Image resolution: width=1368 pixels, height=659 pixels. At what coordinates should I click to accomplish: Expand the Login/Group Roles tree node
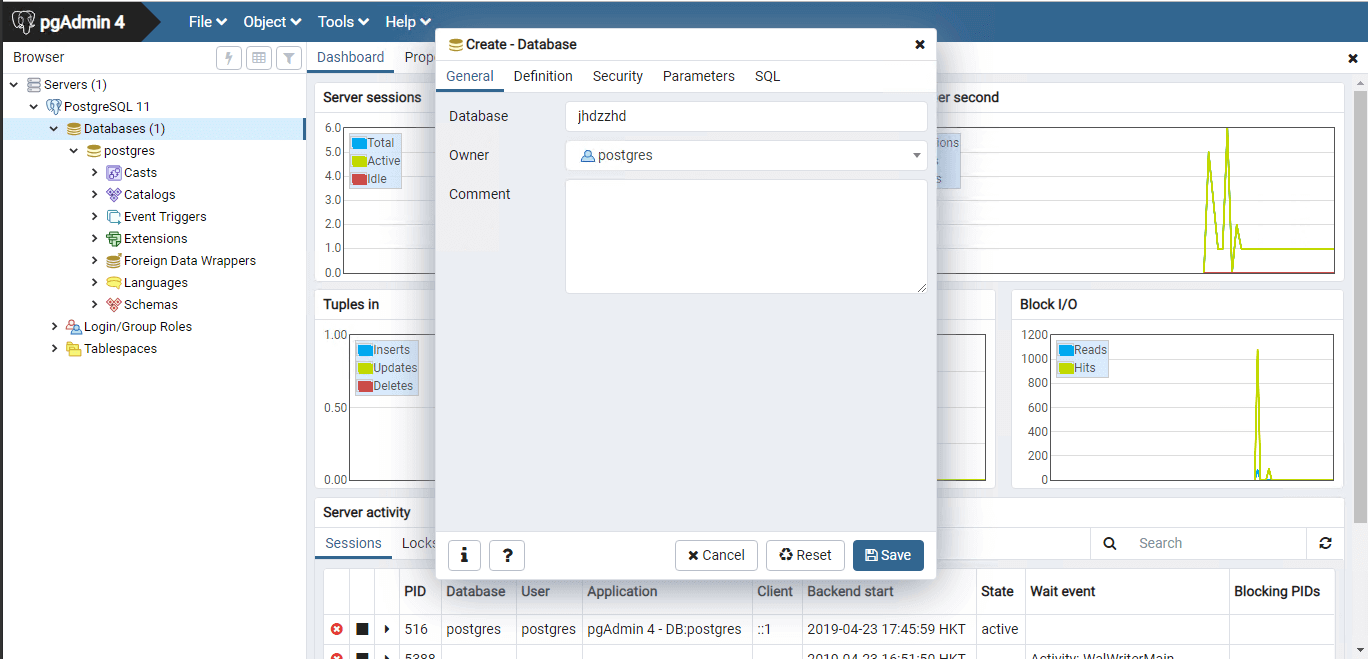54,327
